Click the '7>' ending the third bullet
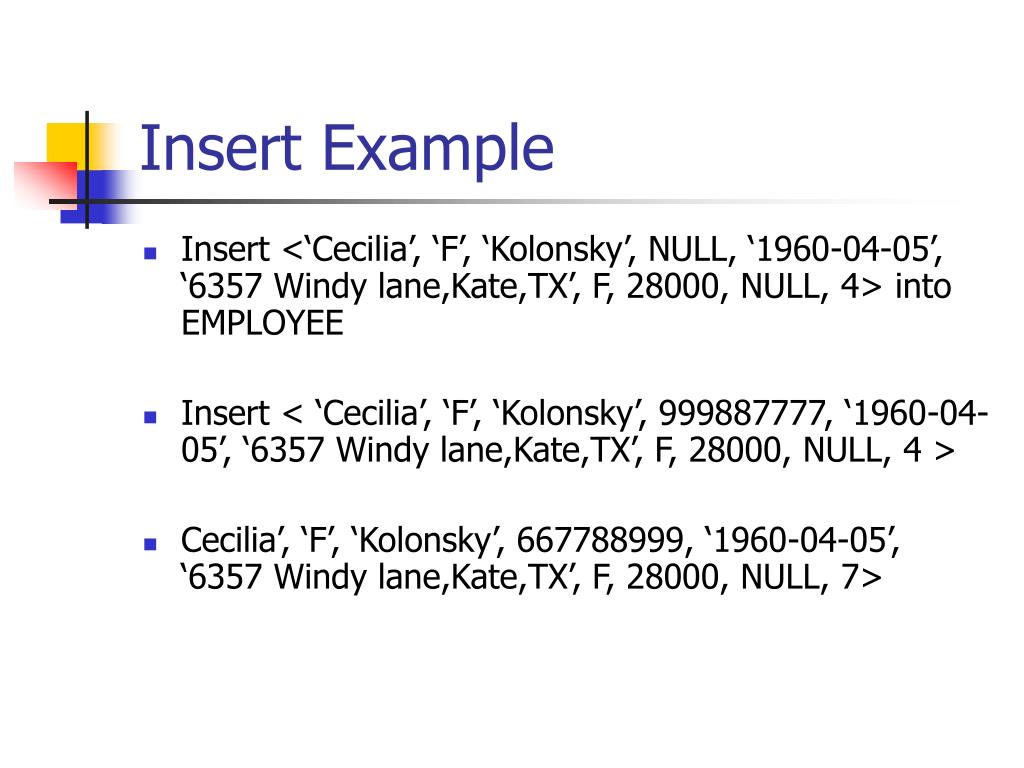Viewport: 1024px width, 768px height. coord(861,577)
